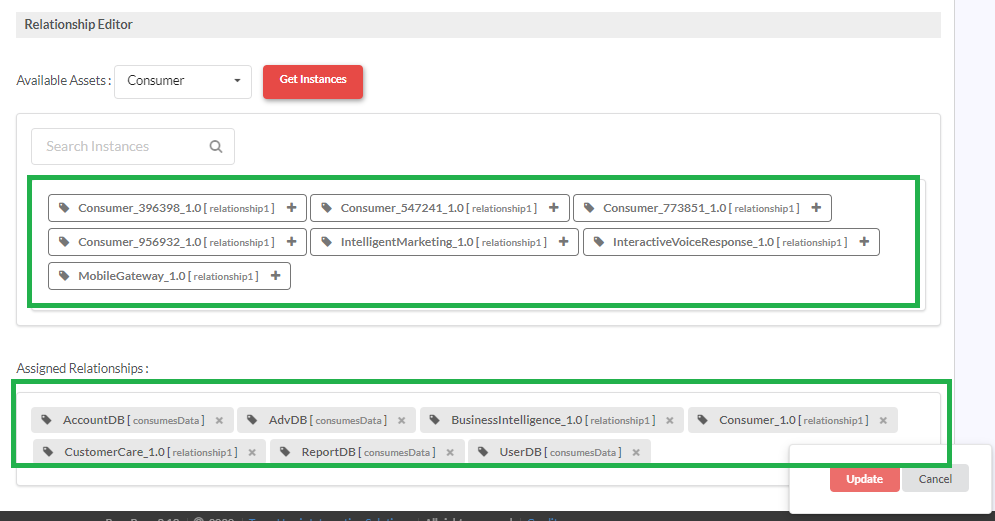Click the Get Instances button
This screenshot has width=995, height=521.
313,81
